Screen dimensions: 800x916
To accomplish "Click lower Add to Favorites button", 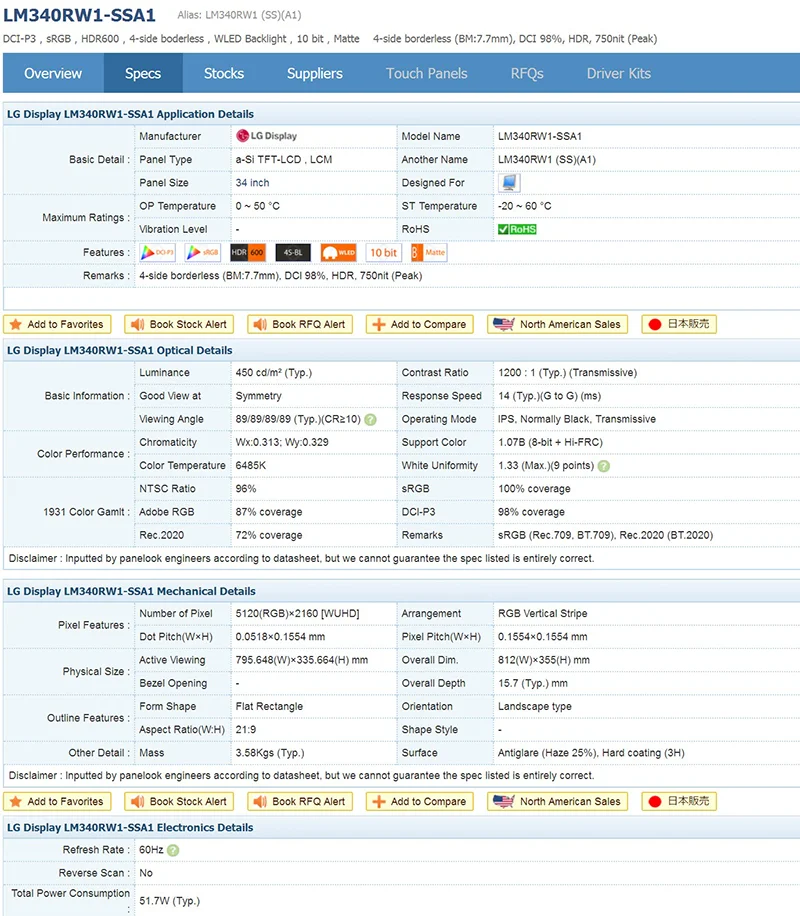I will tap(57, 802).
